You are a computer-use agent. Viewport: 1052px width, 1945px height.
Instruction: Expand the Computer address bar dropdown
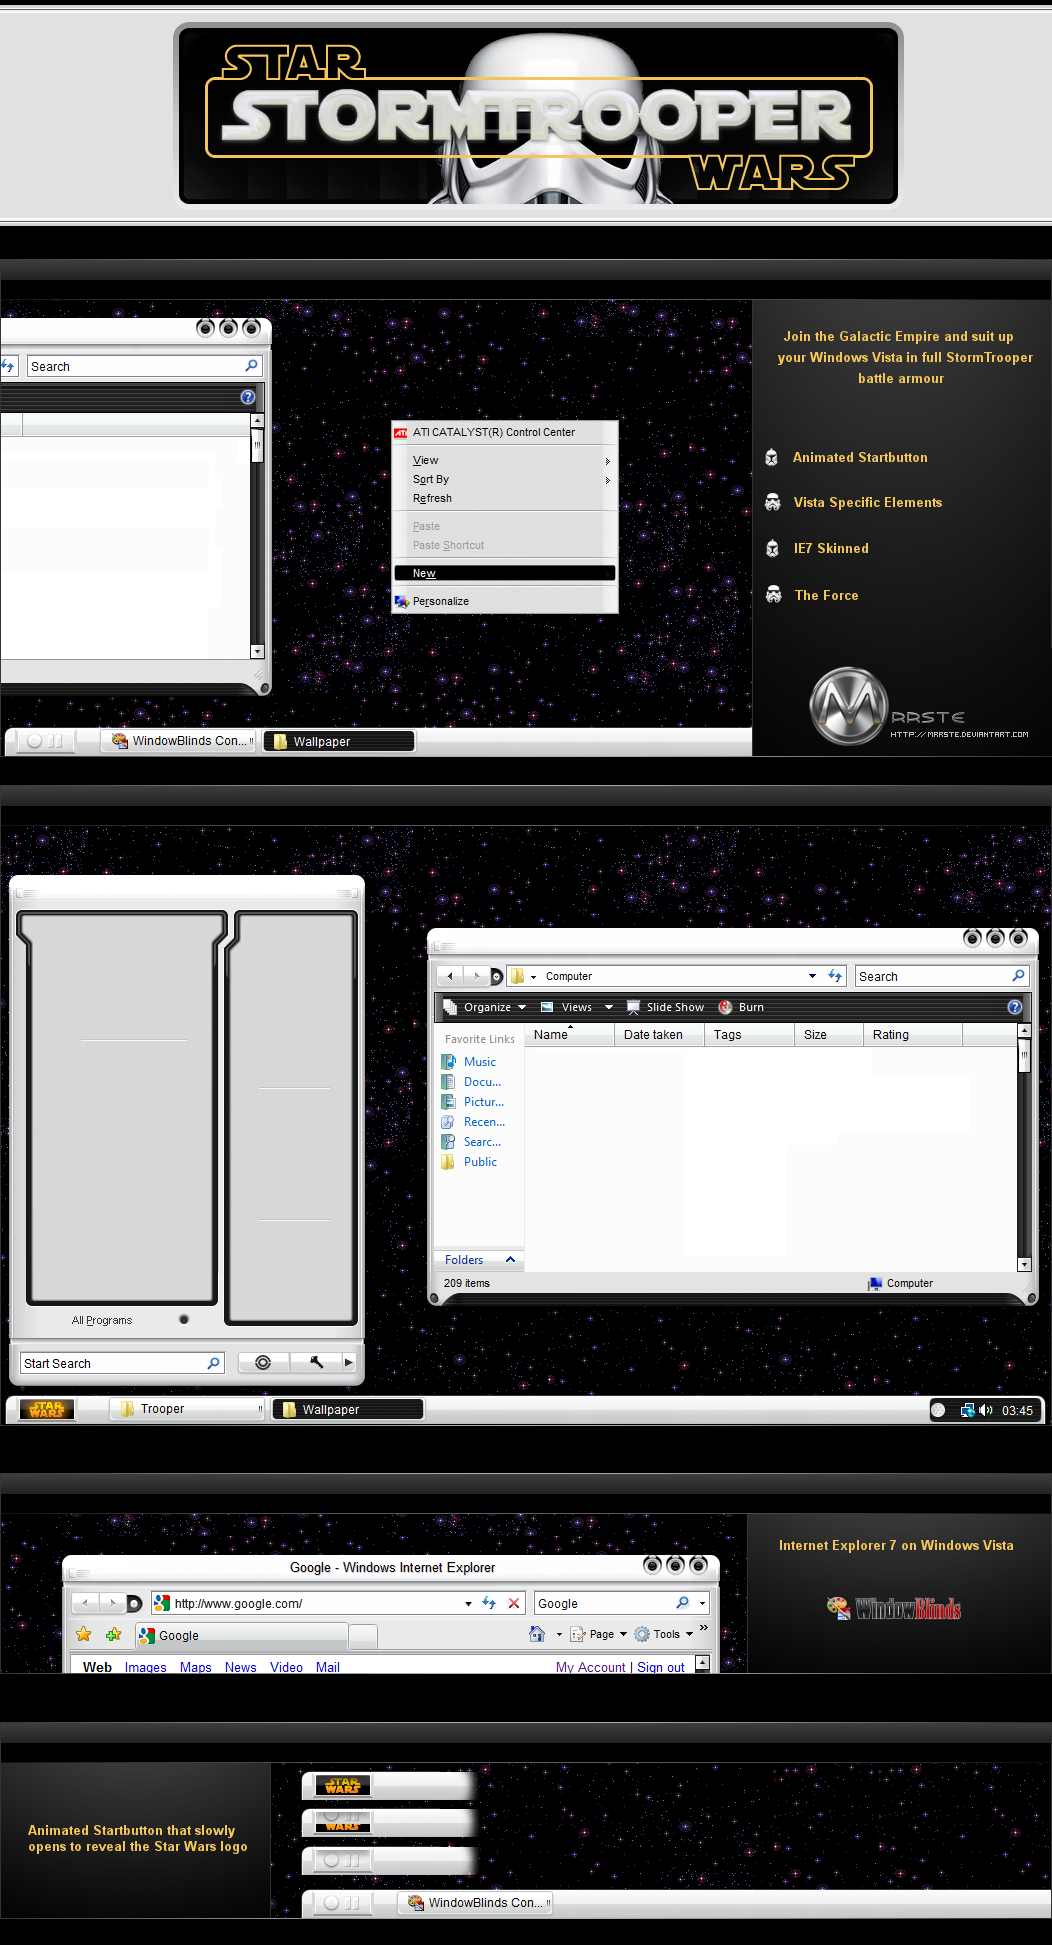[812, 976]
